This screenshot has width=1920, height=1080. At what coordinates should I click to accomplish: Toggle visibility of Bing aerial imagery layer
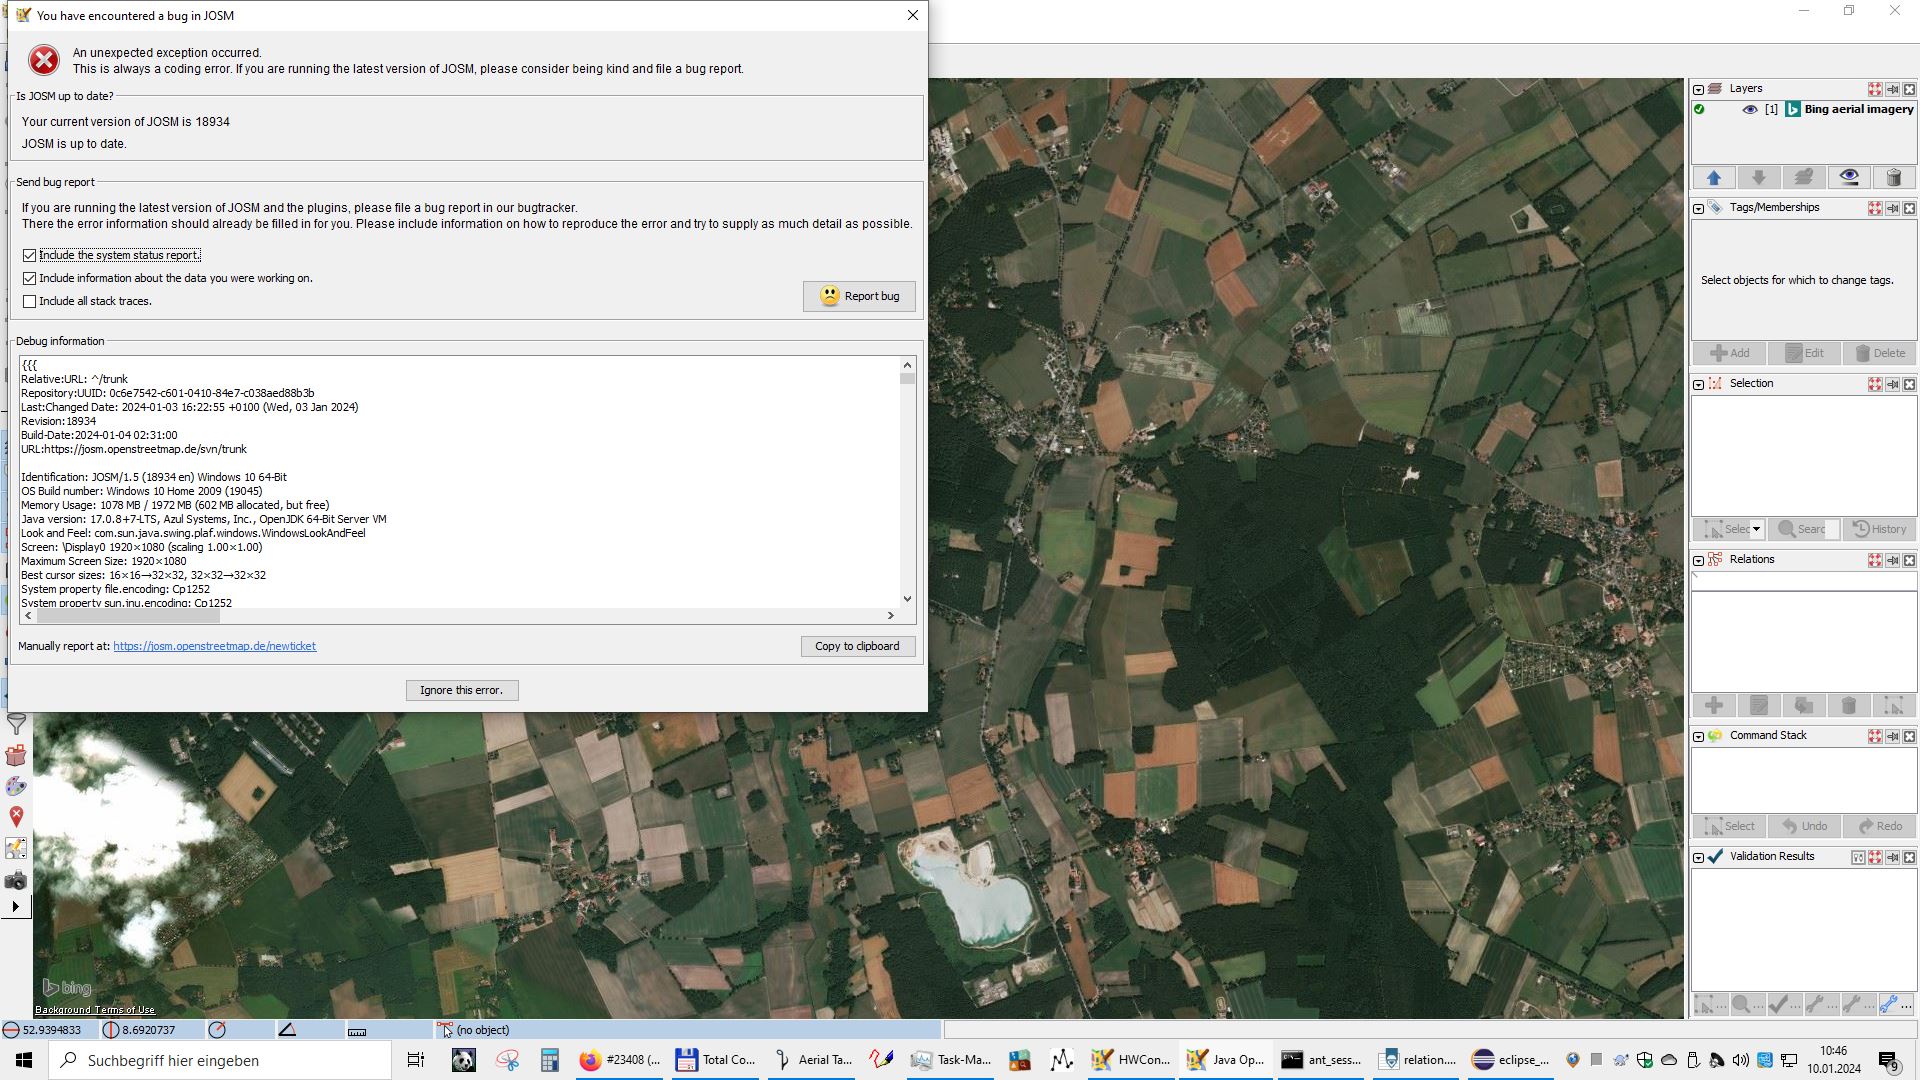(x=1750, y=110)
